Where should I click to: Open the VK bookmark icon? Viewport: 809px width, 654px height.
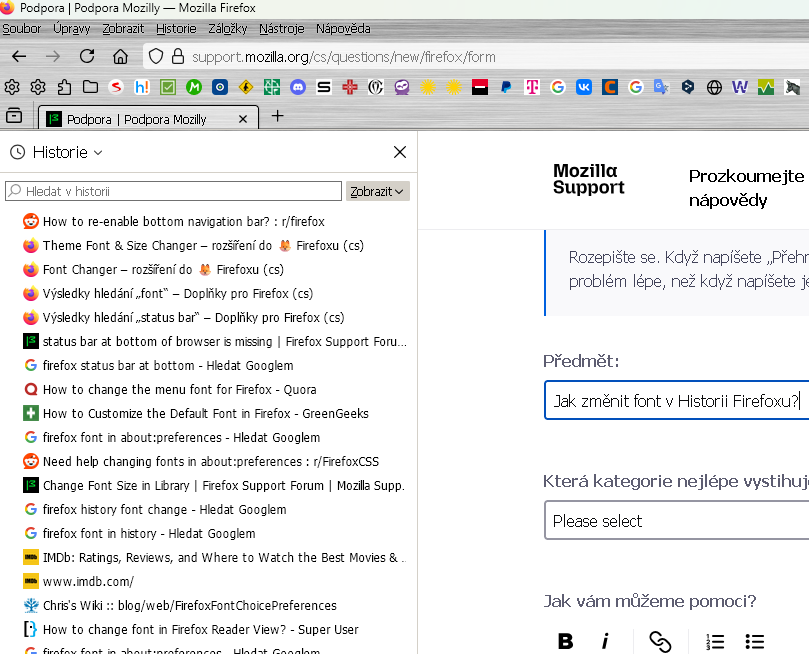click(584, 87)
